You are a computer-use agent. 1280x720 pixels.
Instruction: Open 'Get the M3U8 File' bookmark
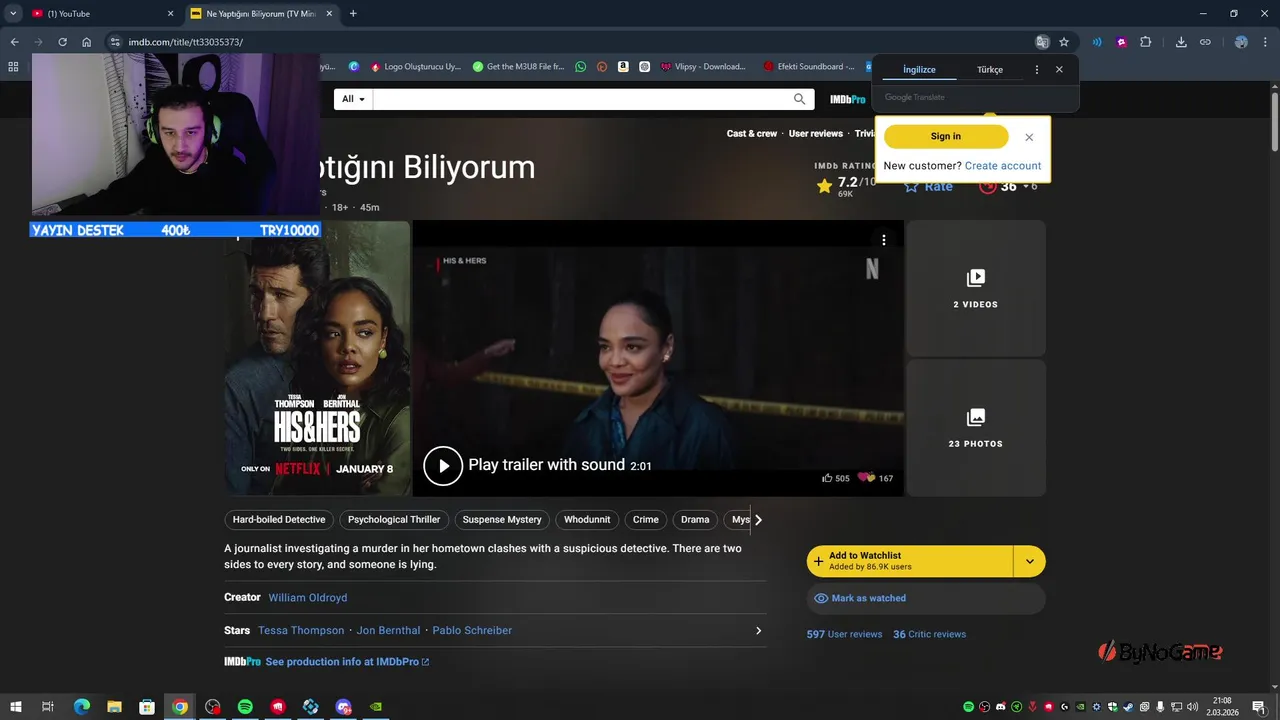click(519, 67)
